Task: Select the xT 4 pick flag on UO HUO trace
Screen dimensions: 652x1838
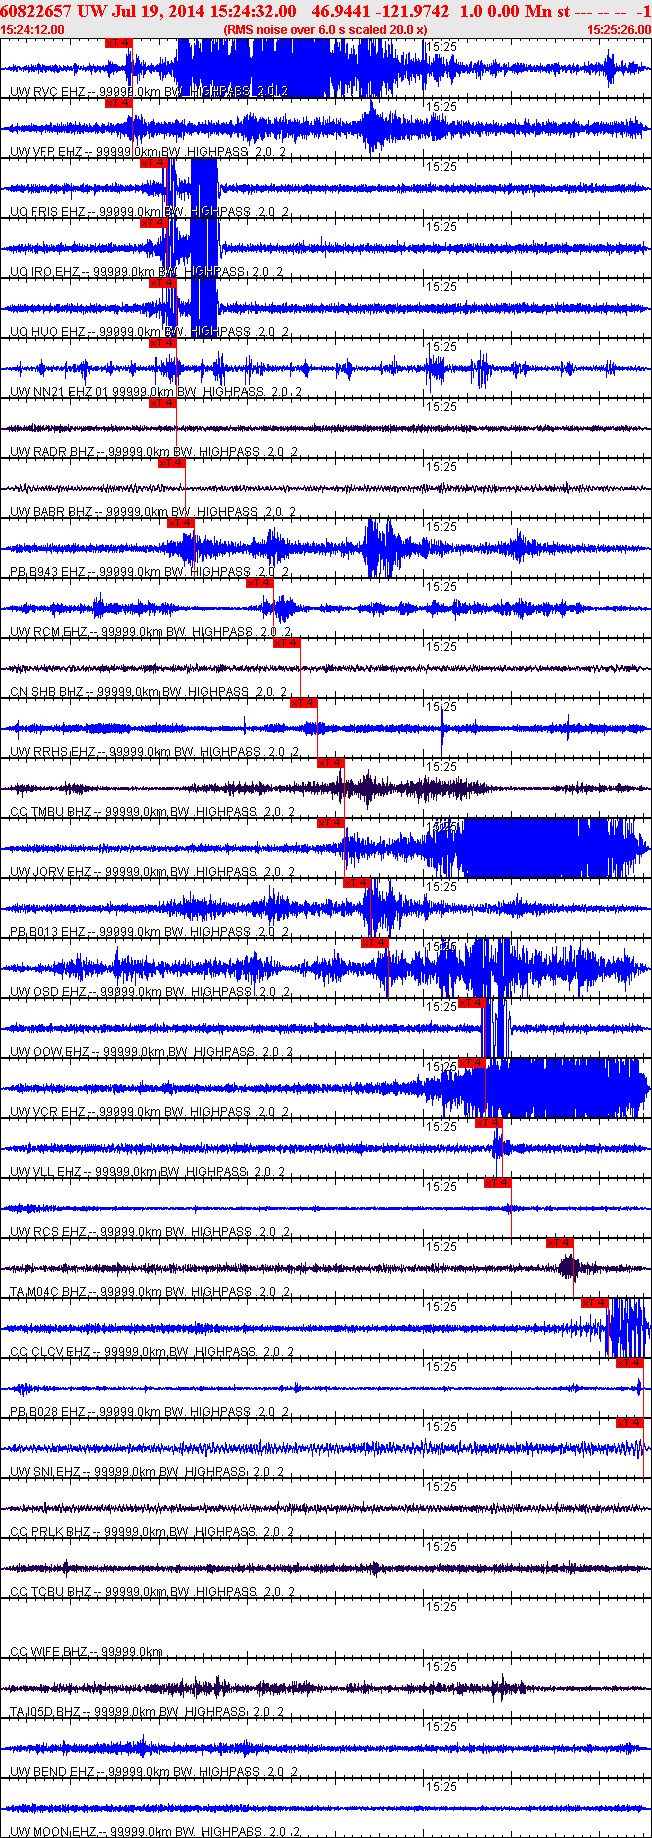Action: coord(162,283)
